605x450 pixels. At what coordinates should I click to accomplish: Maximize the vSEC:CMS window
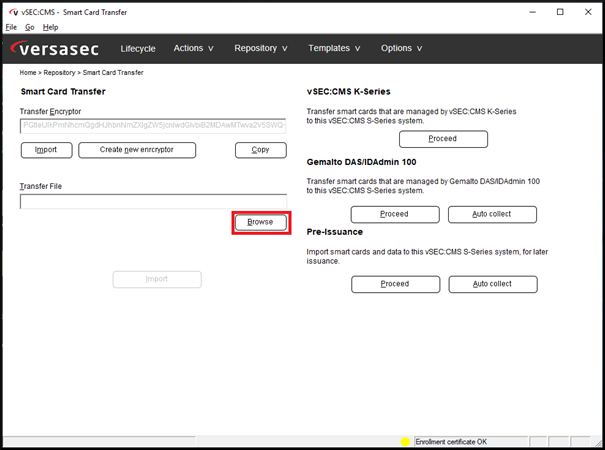click(560, 12)
